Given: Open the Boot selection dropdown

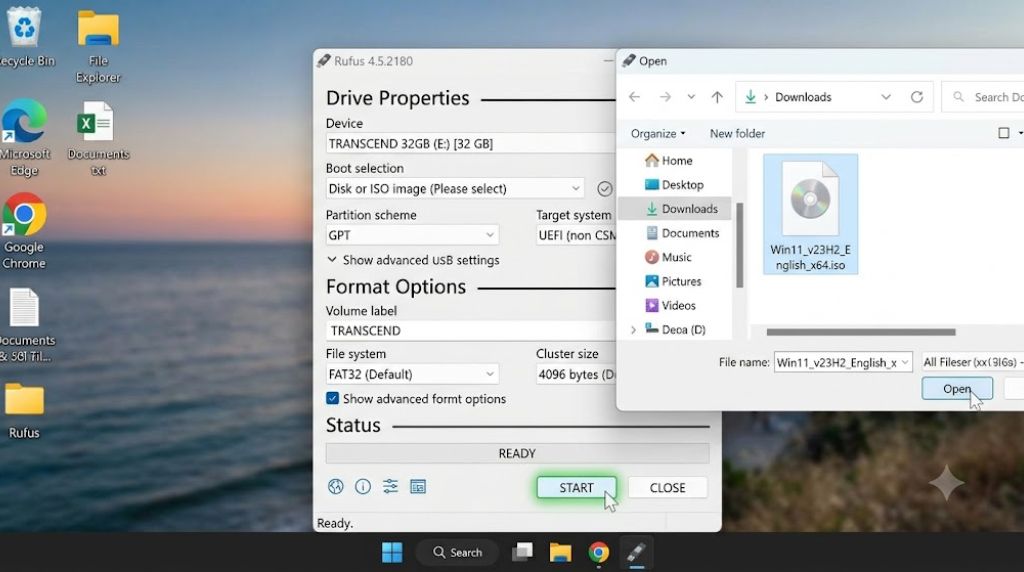Looking at the screenshot, I should tap(455, 189).
